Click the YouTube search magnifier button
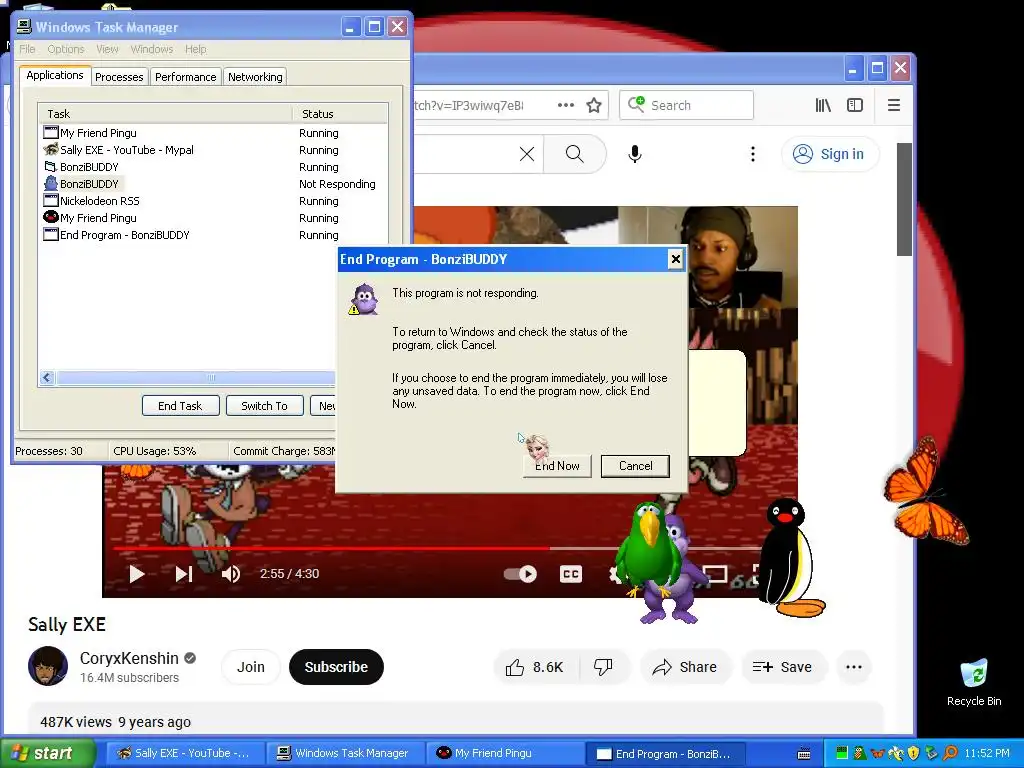 coord(575,154)
